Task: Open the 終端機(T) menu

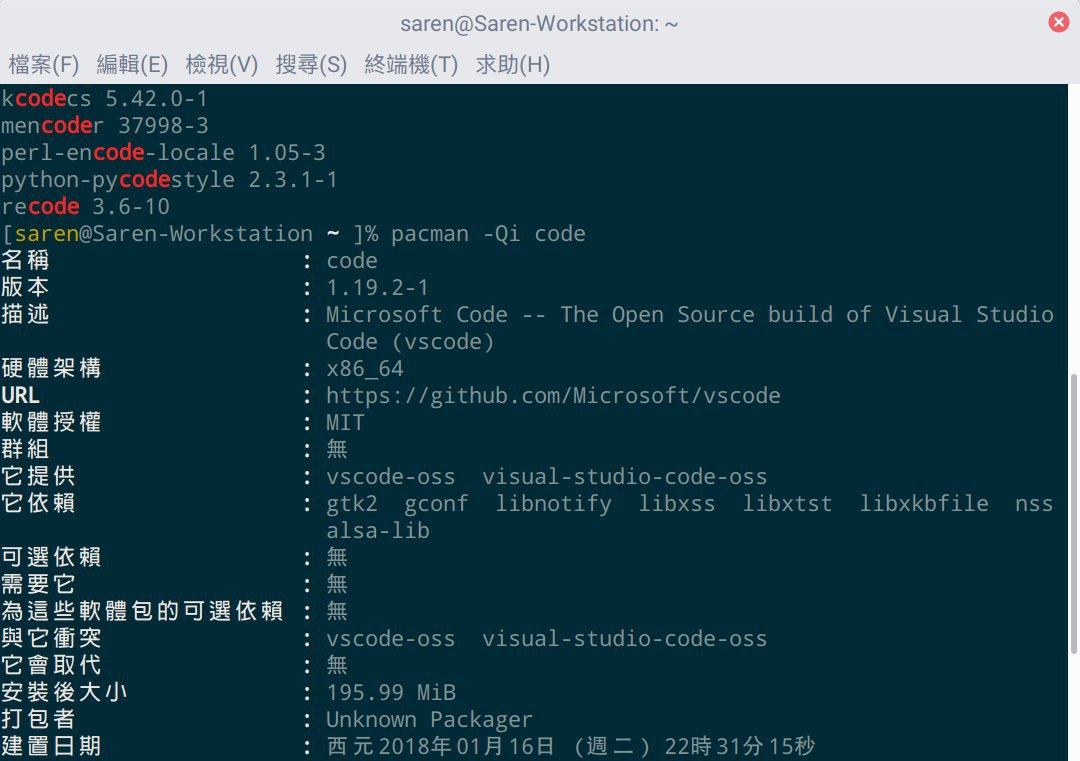Action: (x=411, y=65)
